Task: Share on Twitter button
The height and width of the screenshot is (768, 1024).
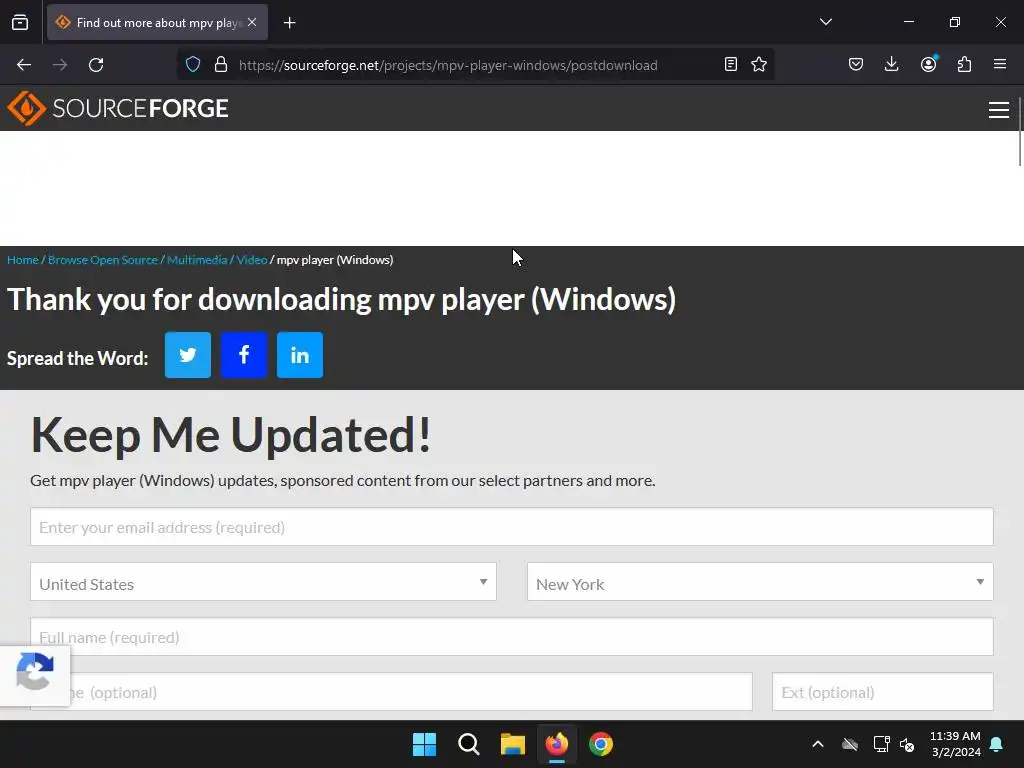Action: [x=188, y=355]
